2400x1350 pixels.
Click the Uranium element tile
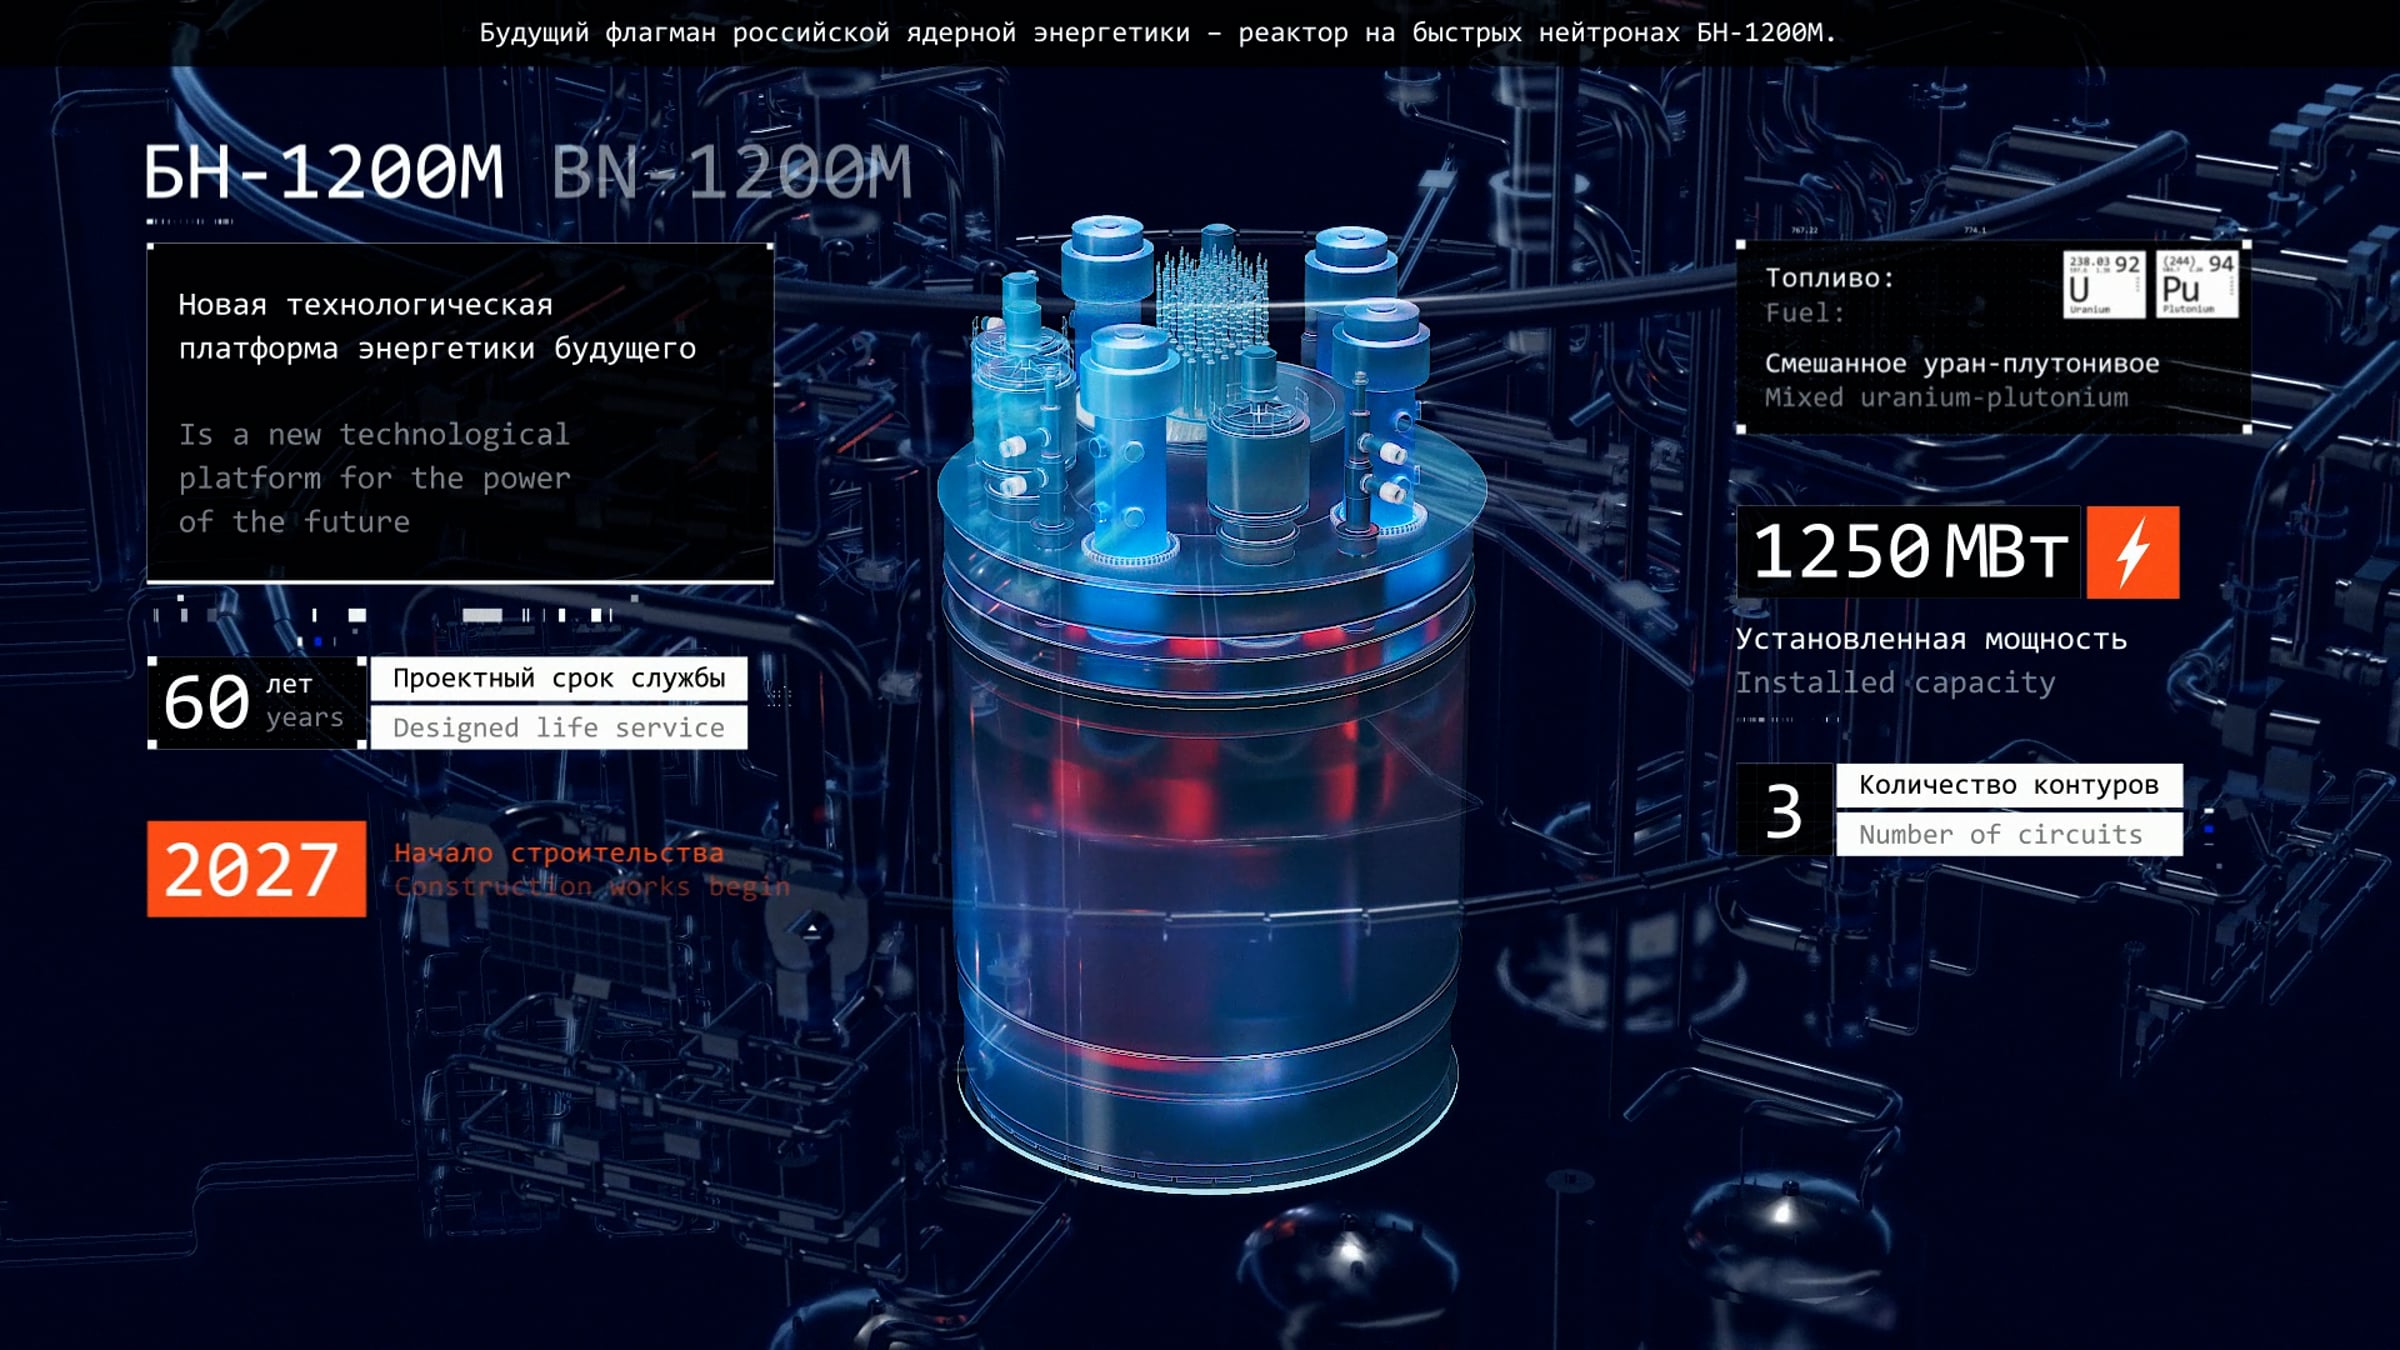2103,285
